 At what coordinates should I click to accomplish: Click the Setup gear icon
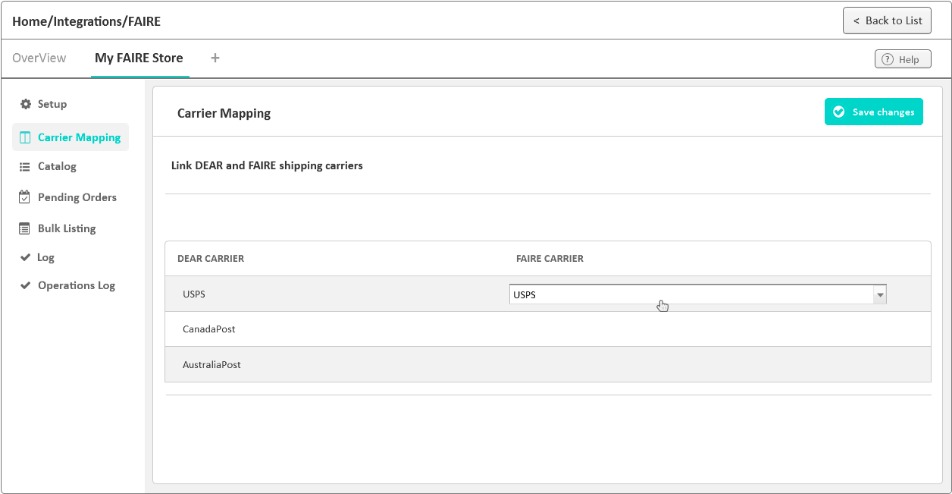click(x=26, y=104)
